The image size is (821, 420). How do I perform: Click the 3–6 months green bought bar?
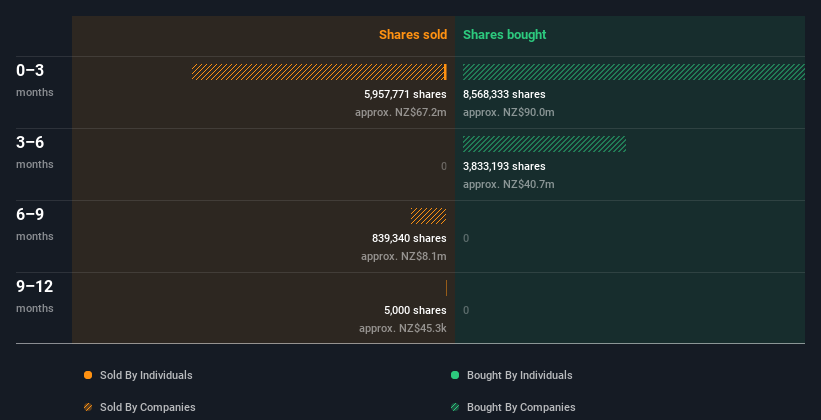[544, 143]
